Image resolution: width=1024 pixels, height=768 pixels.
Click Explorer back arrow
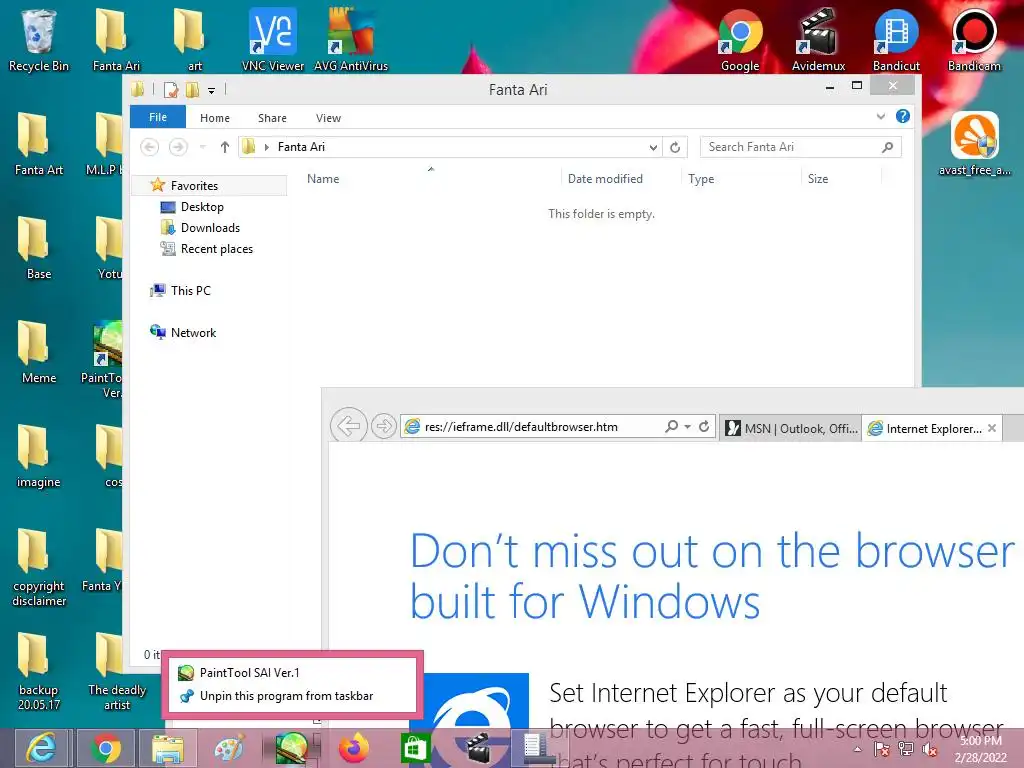point(150,147)
